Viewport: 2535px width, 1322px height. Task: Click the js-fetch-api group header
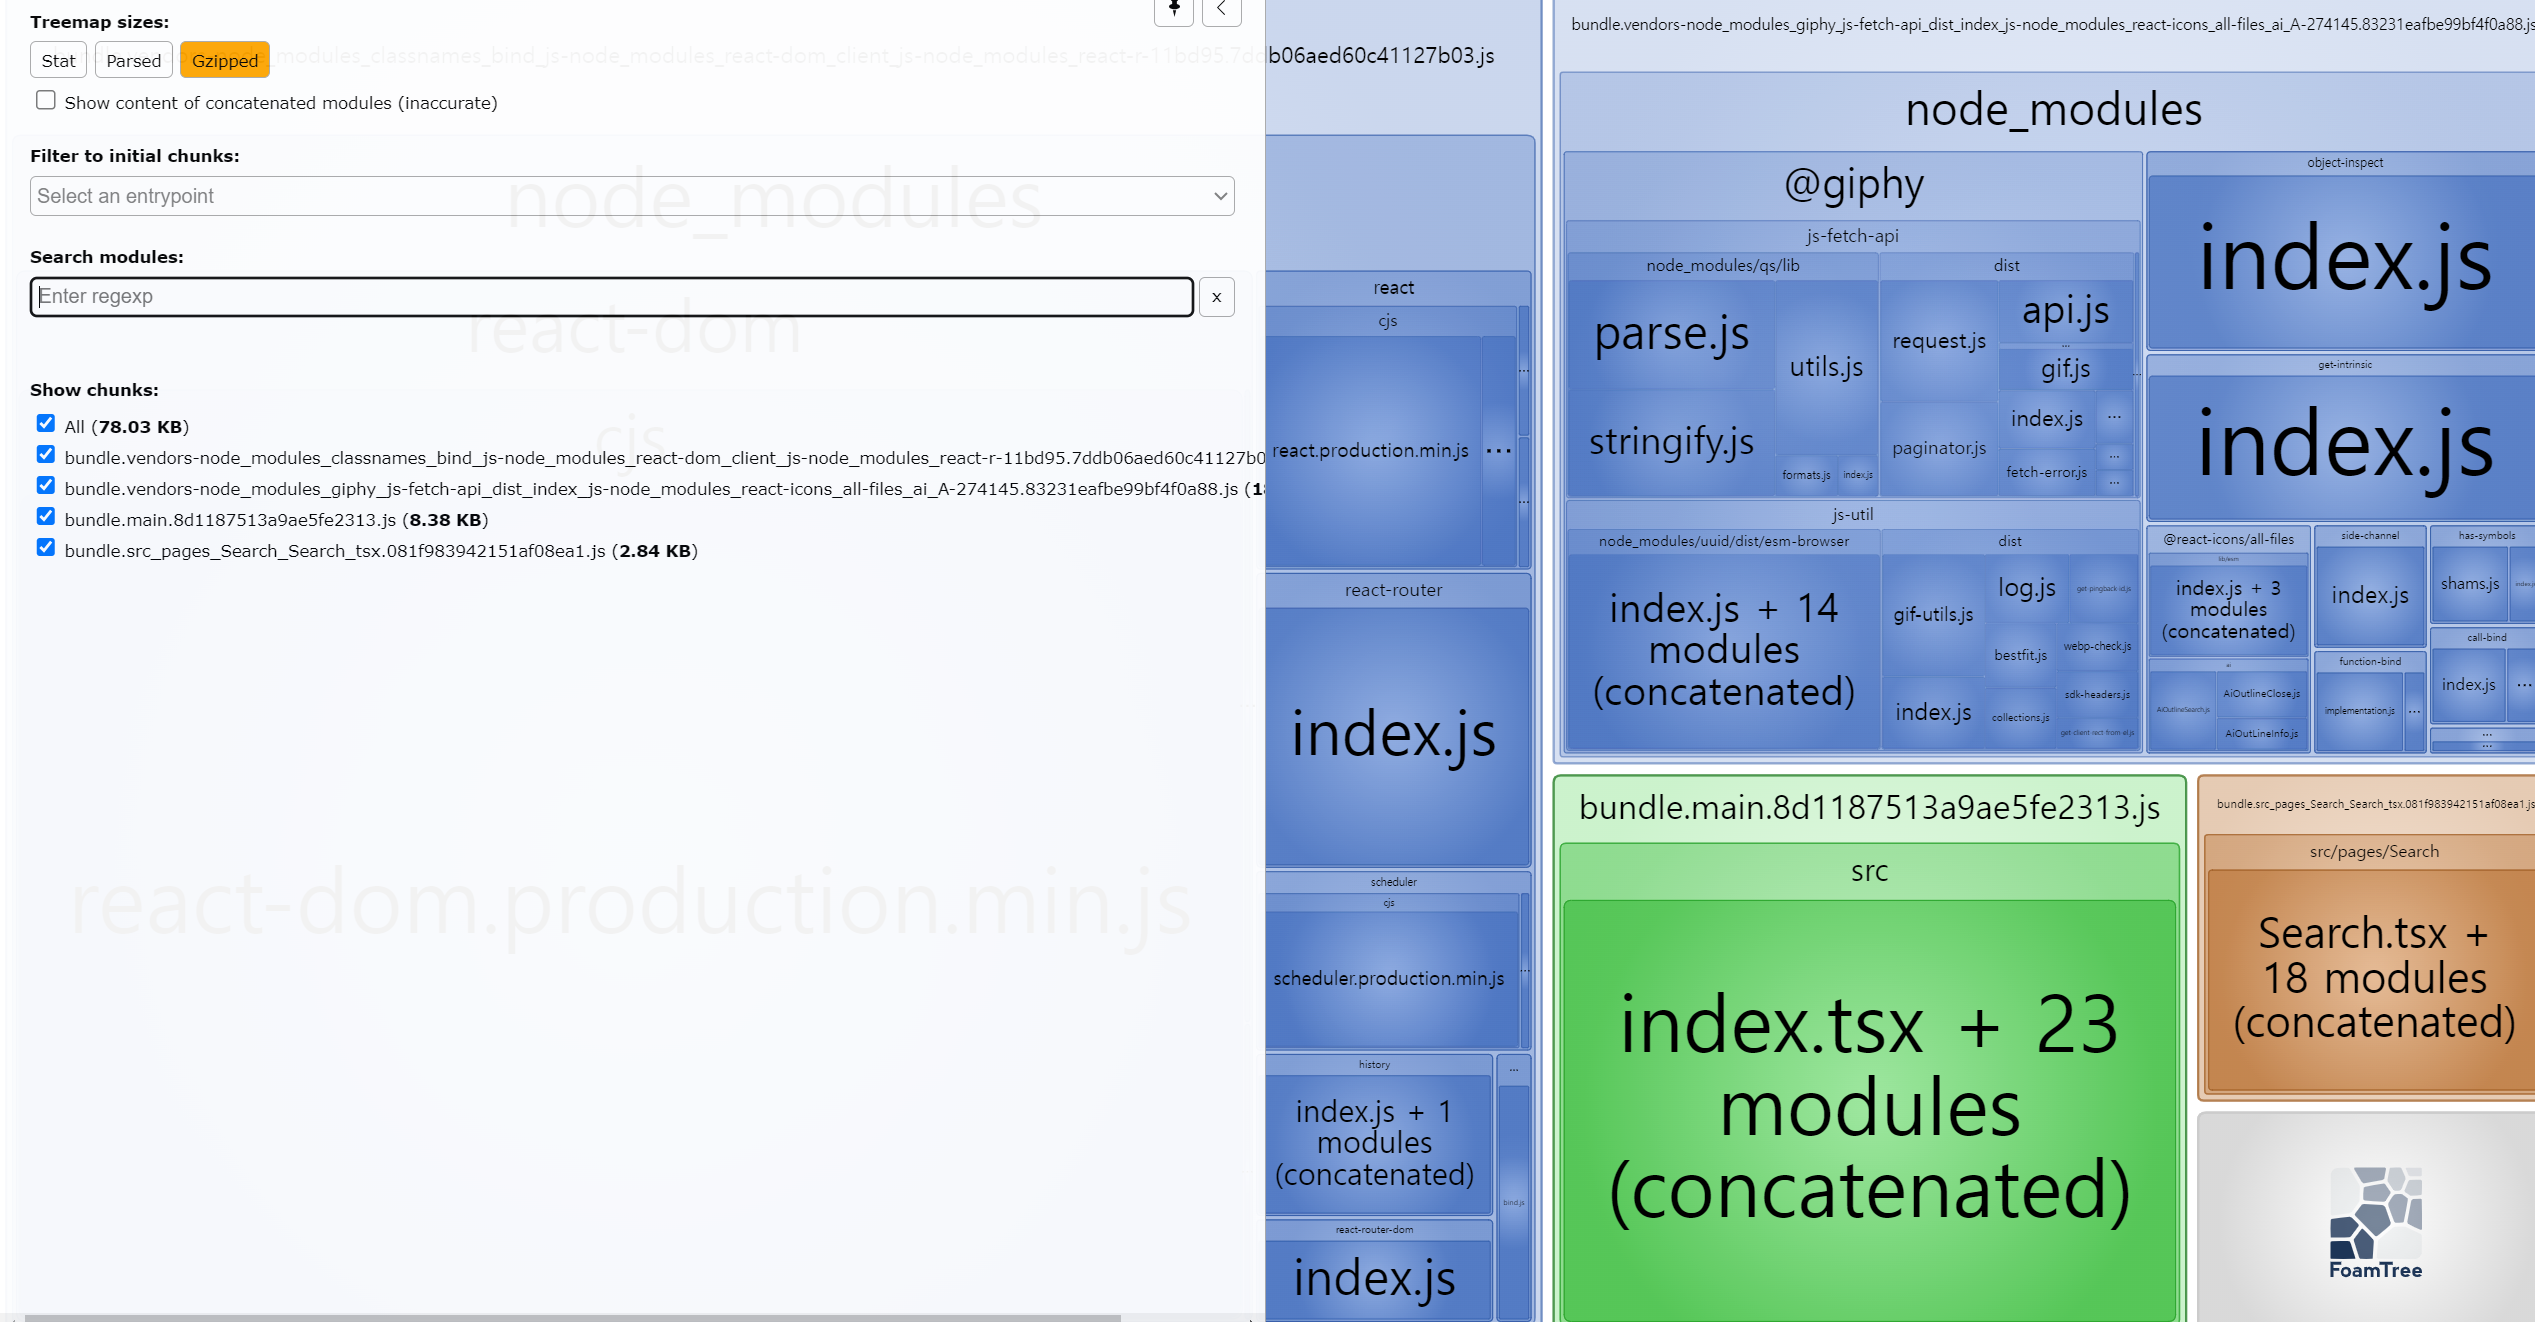1852,236
